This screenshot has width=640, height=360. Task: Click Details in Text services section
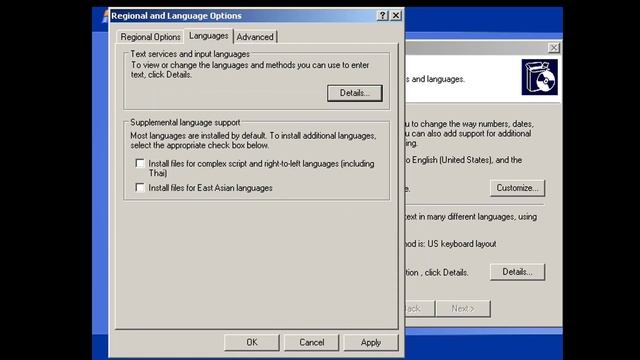tap(355, 93)
